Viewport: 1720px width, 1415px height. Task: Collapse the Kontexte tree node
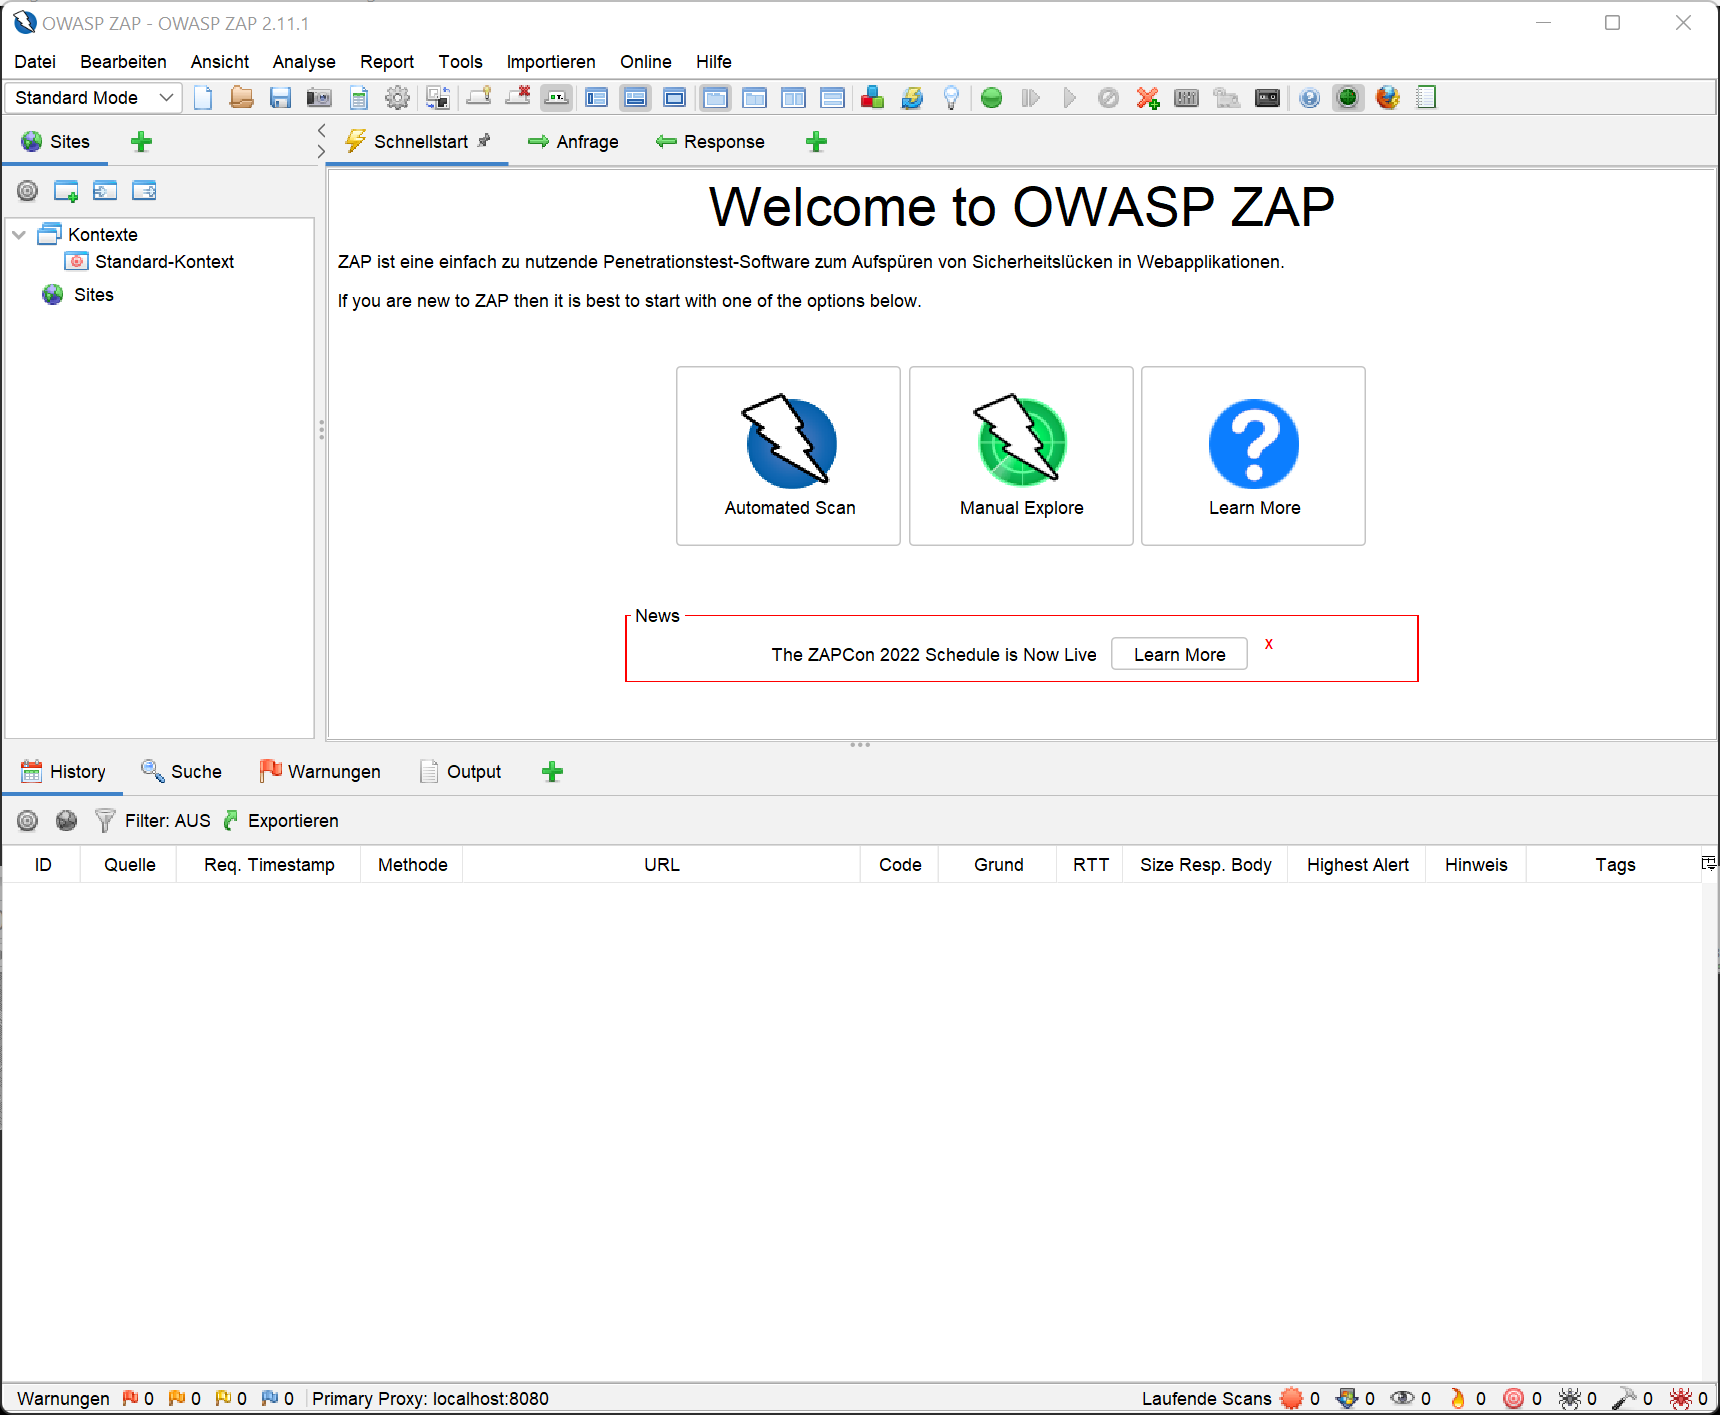19,235
